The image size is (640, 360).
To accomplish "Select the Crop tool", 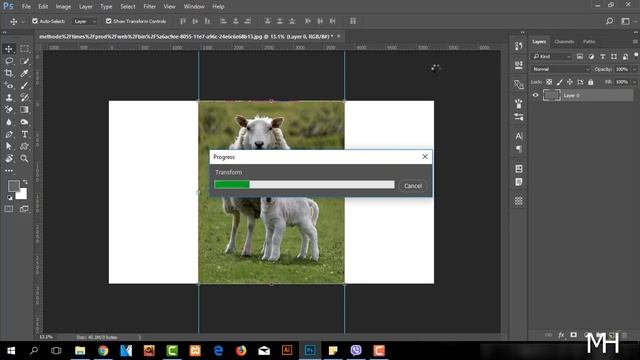I will point(9,73).
